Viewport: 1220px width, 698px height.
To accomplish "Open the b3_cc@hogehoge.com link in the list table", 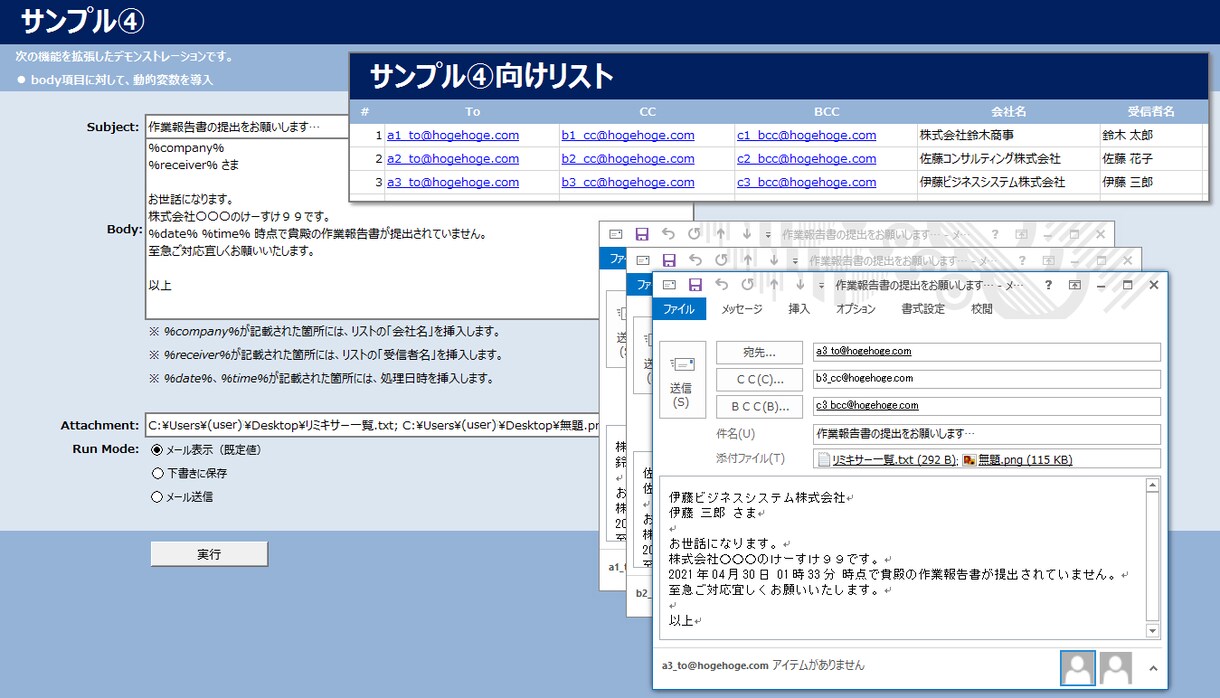I will 628,182.
